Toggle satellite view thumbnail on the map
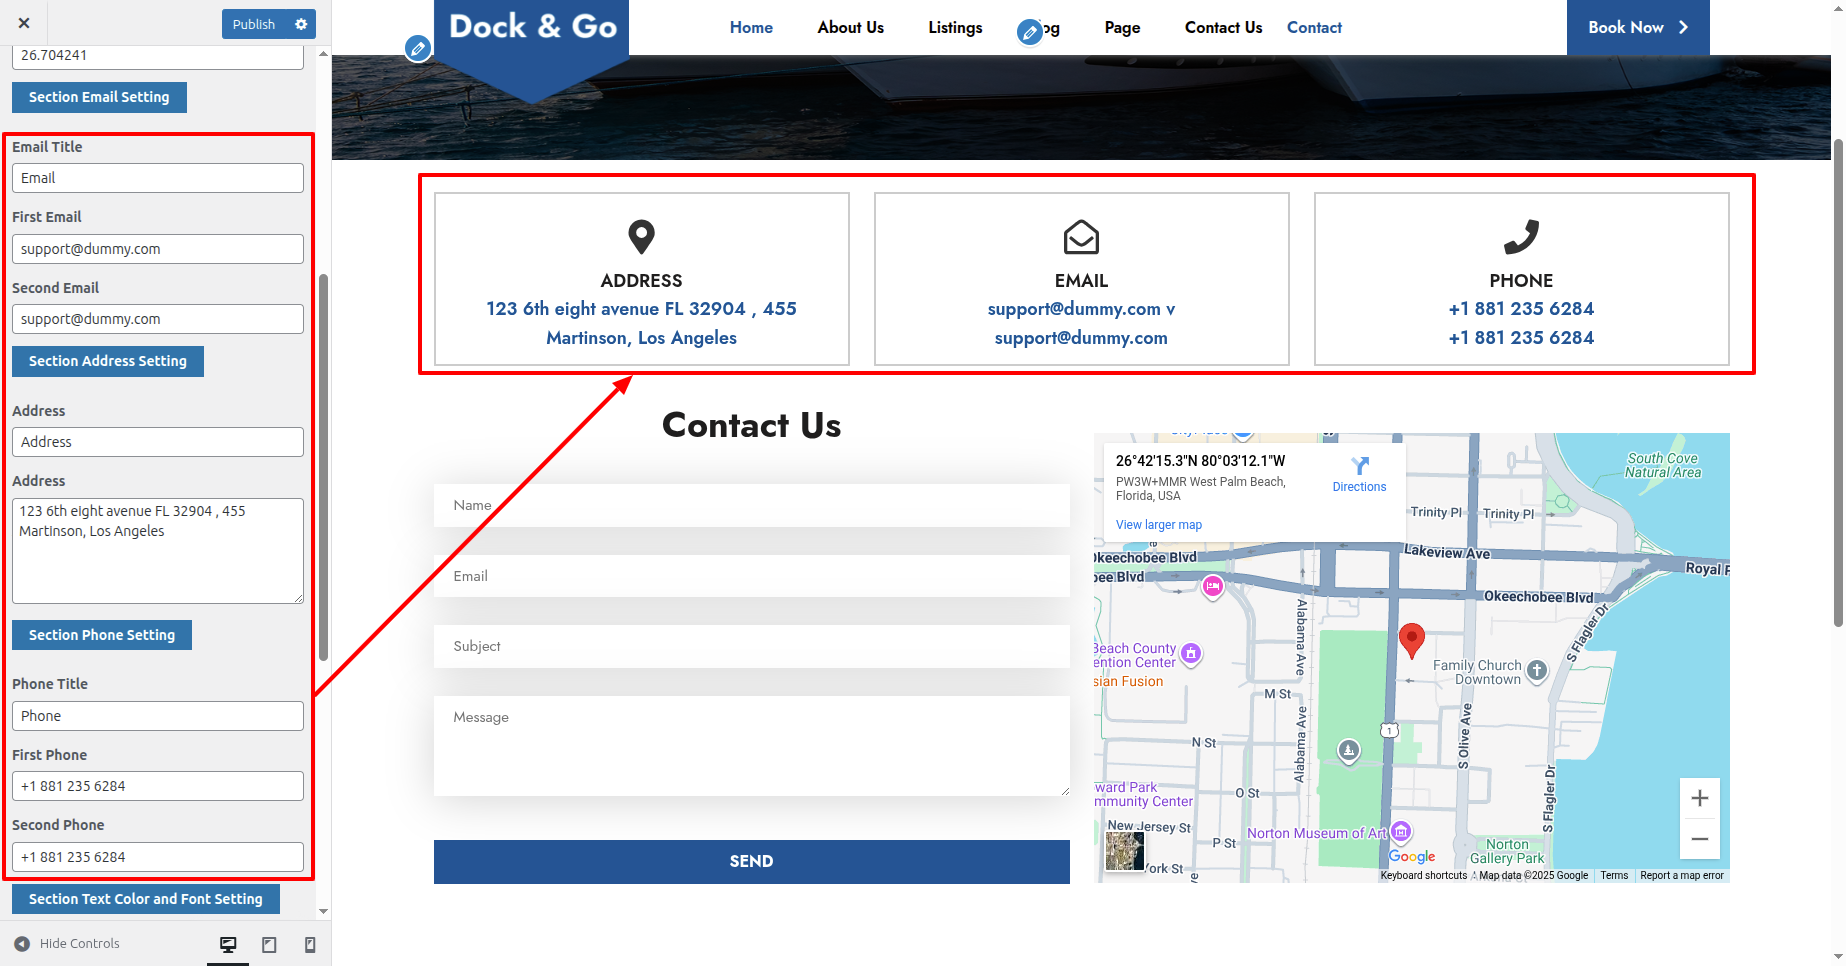This screenshot has width=1846, height=966. point(1125,852)
